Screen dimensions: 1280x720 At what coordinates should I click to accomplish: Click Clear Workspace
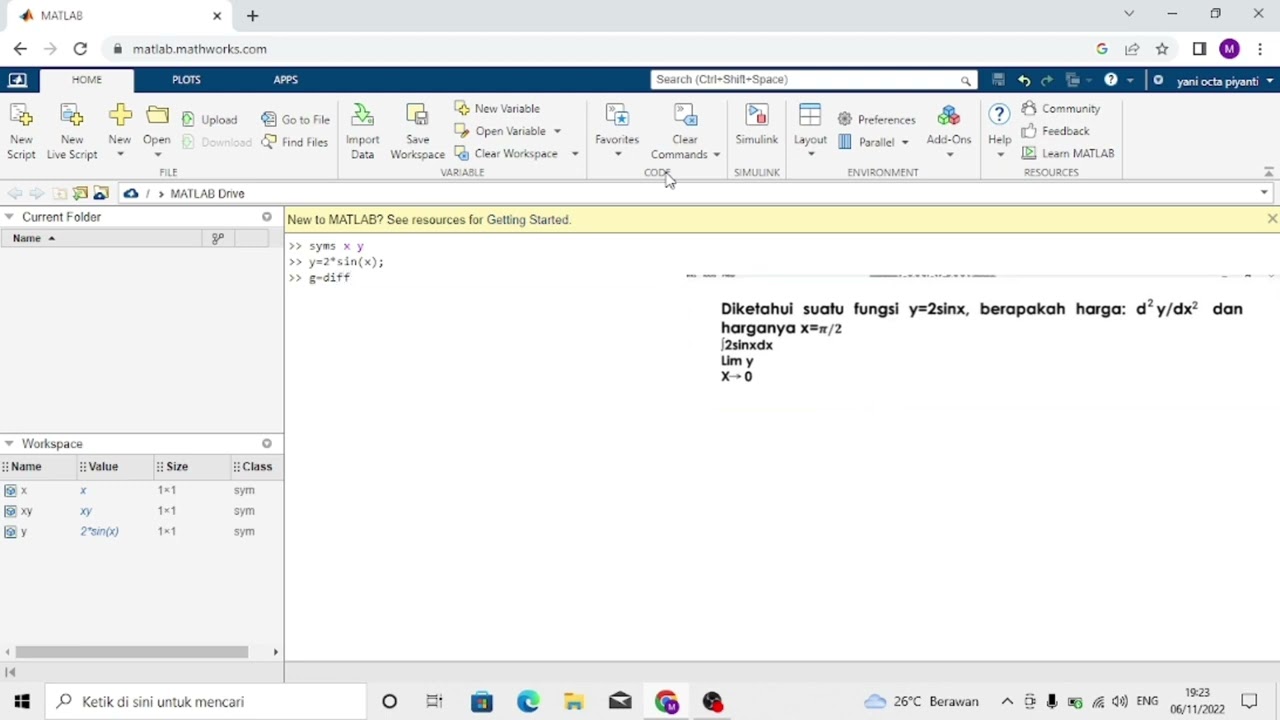click(506, 153)
